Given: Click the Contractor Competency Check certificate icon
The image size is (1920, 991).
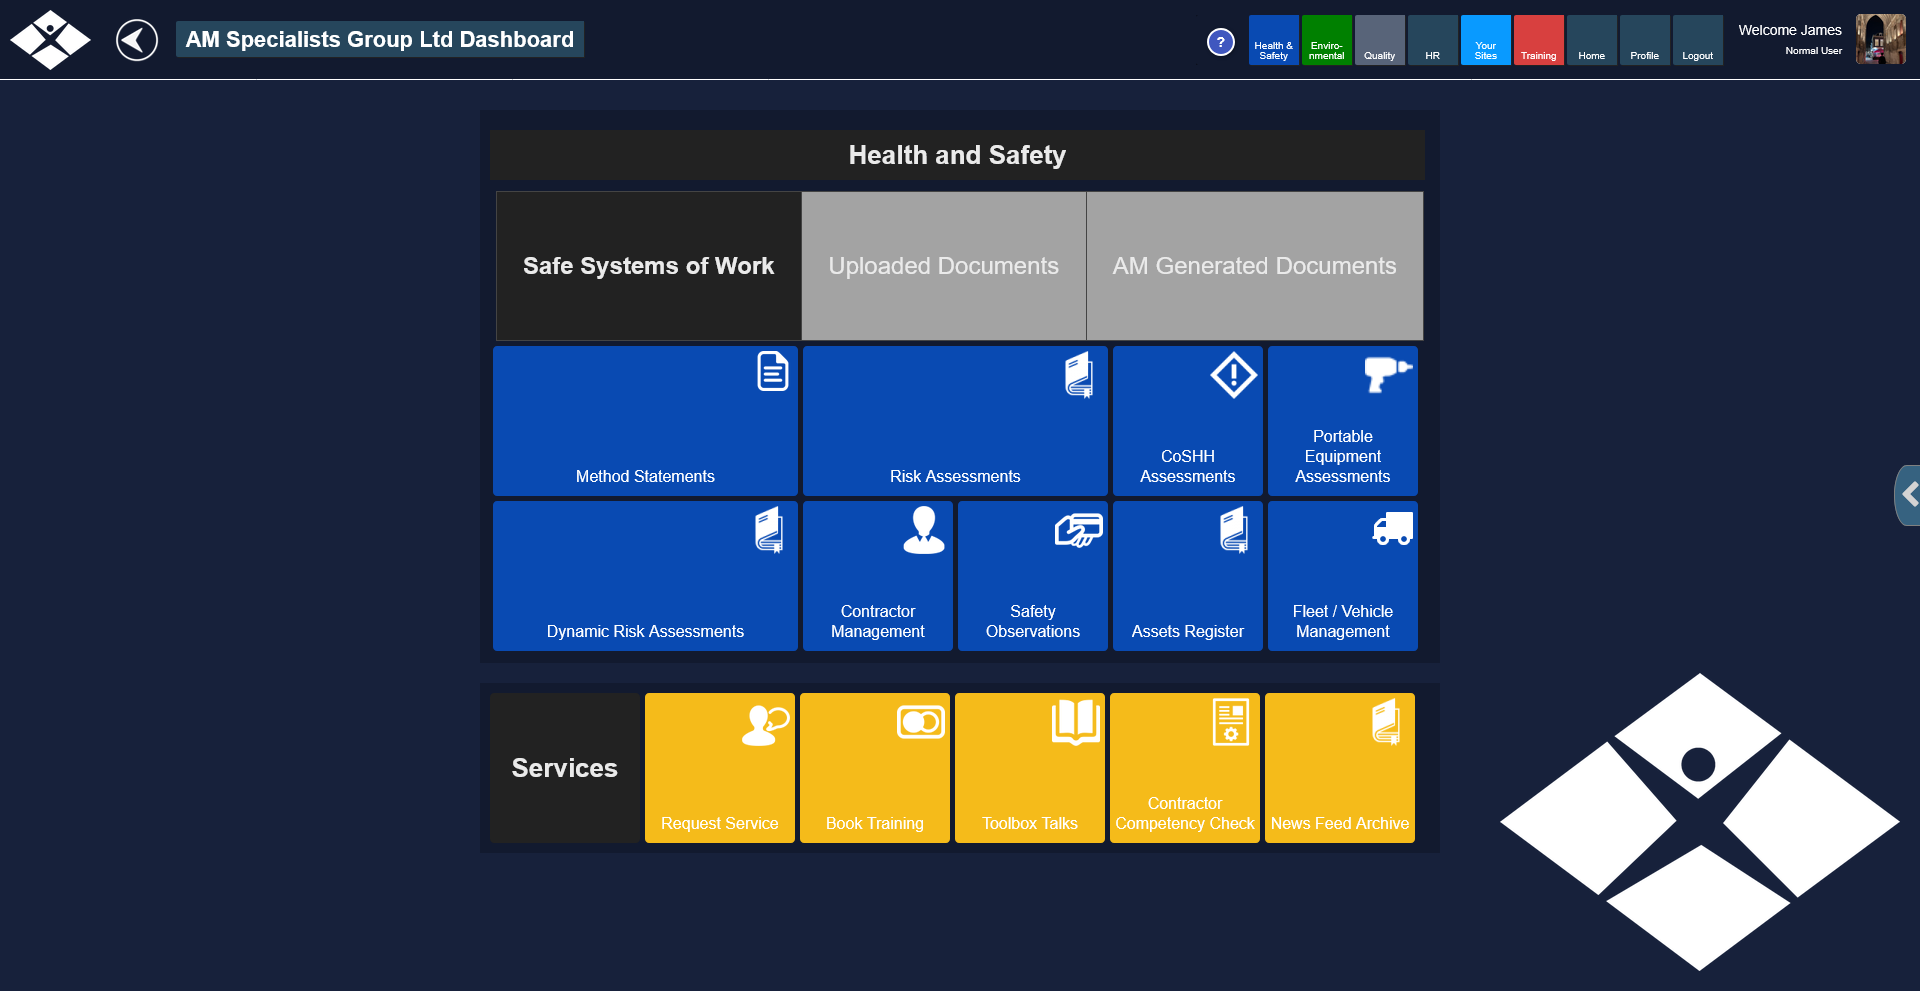Looking at the screenshot, I should click(1231, 722).
